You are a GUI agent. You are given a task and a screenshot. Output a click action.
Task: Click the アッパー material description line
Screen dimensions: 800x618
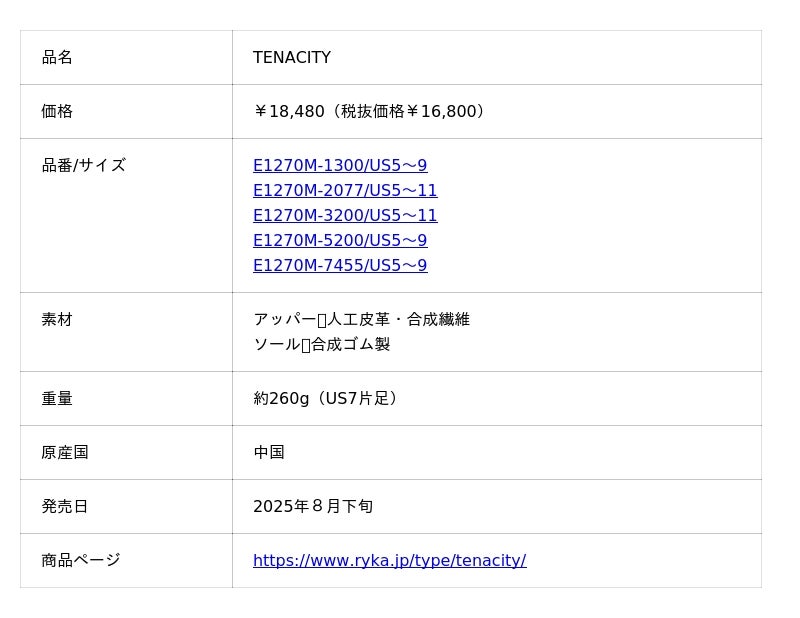coord(361,320)
